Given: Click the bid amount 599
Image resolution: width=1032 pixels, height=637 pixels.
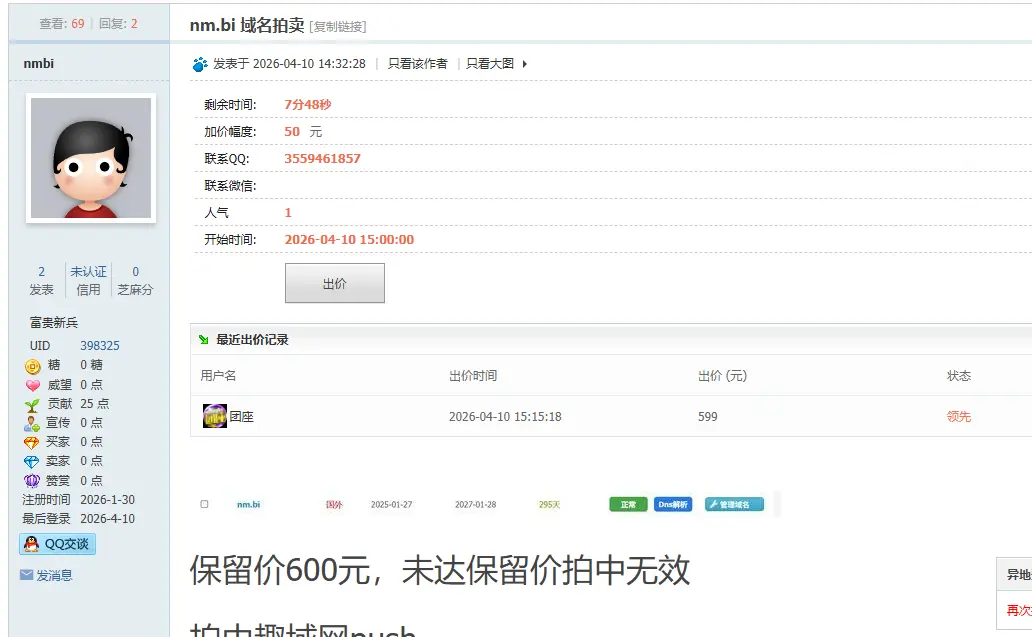Looking at the screenshot, I should [x=708, y=417].
